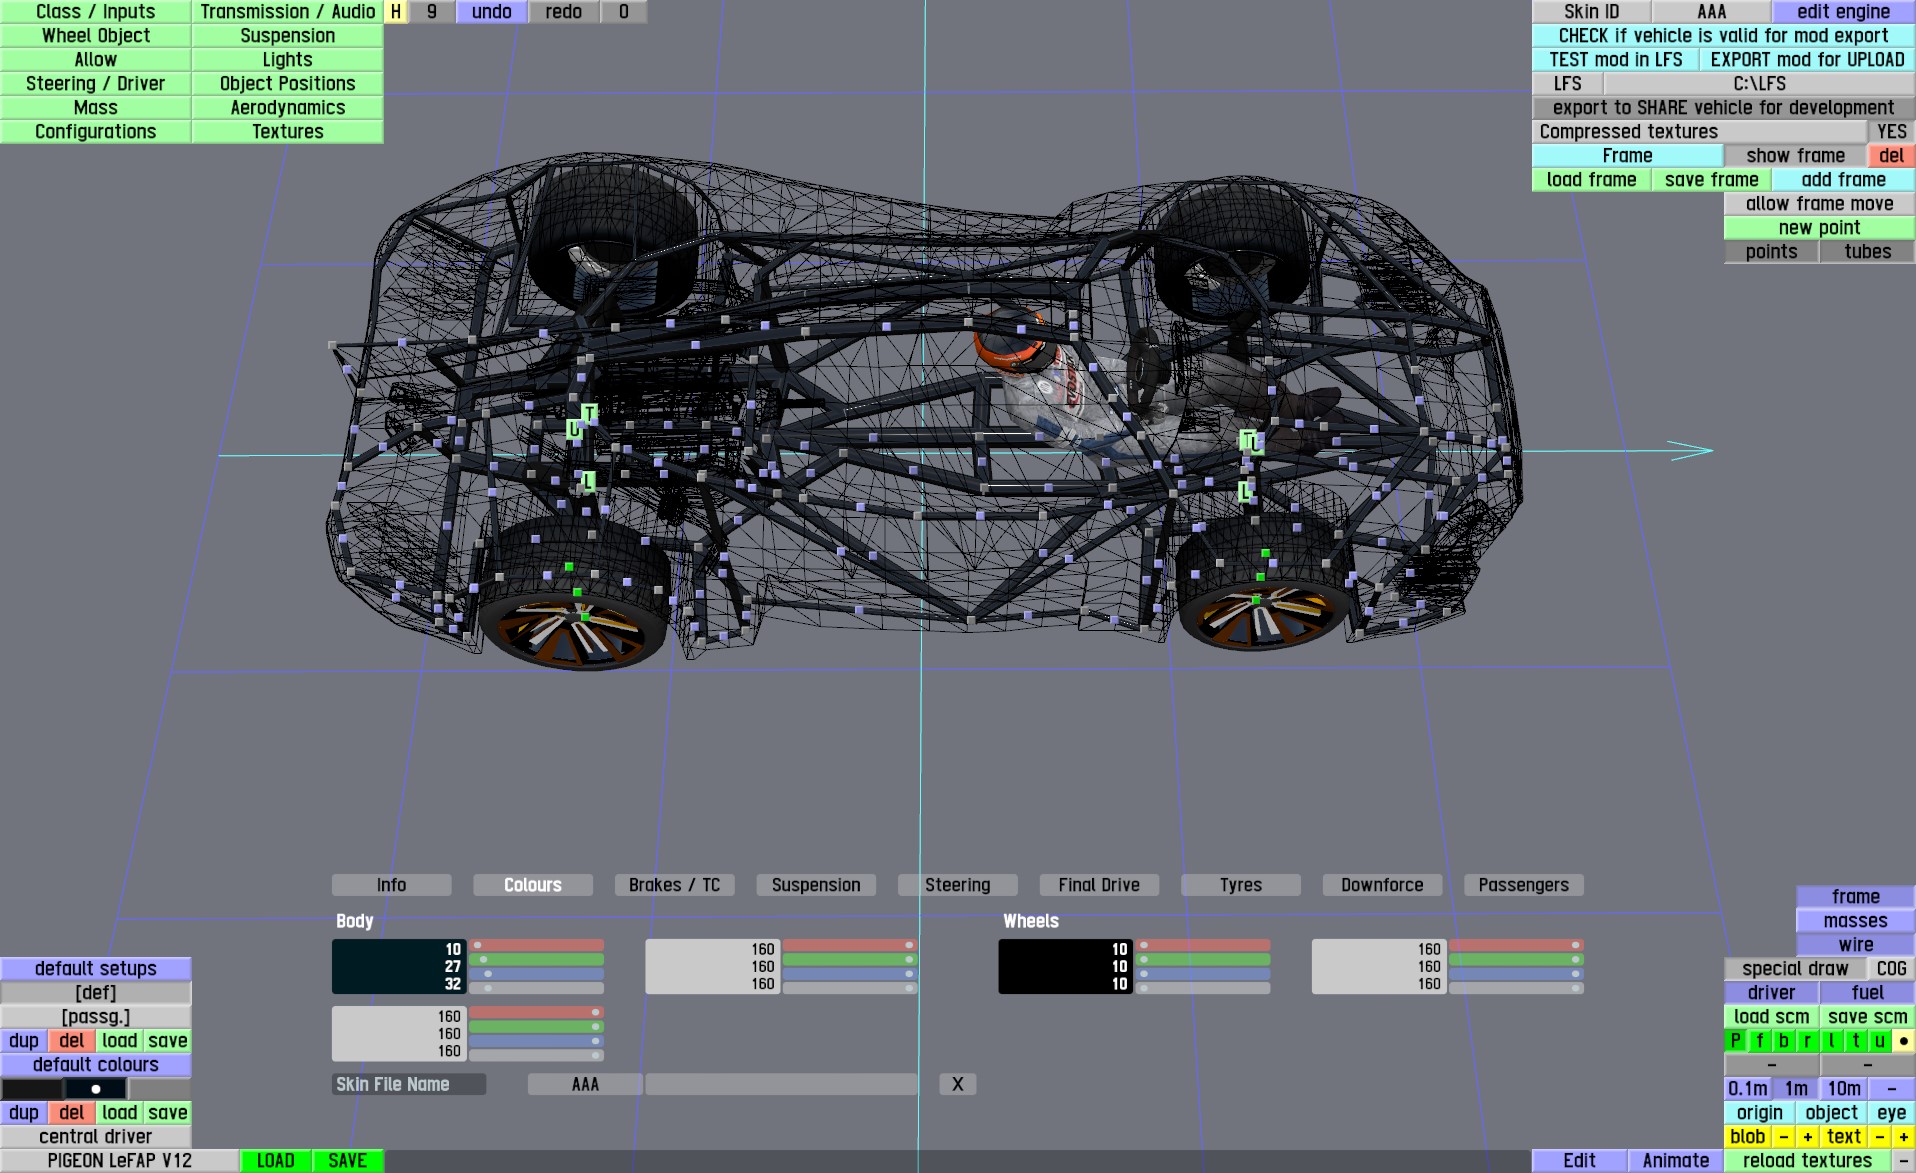1916x1173 pixels.
Task: Click the X button beside skin name
Action: (x=957, y=1084)
